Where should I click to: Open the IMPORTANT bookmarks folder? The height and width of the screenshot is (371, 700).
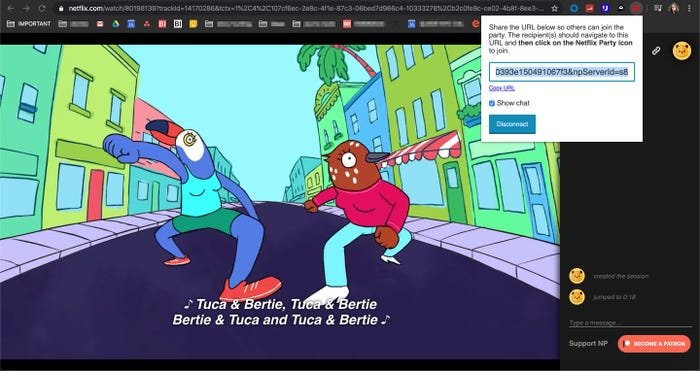[x=29, y=24]
